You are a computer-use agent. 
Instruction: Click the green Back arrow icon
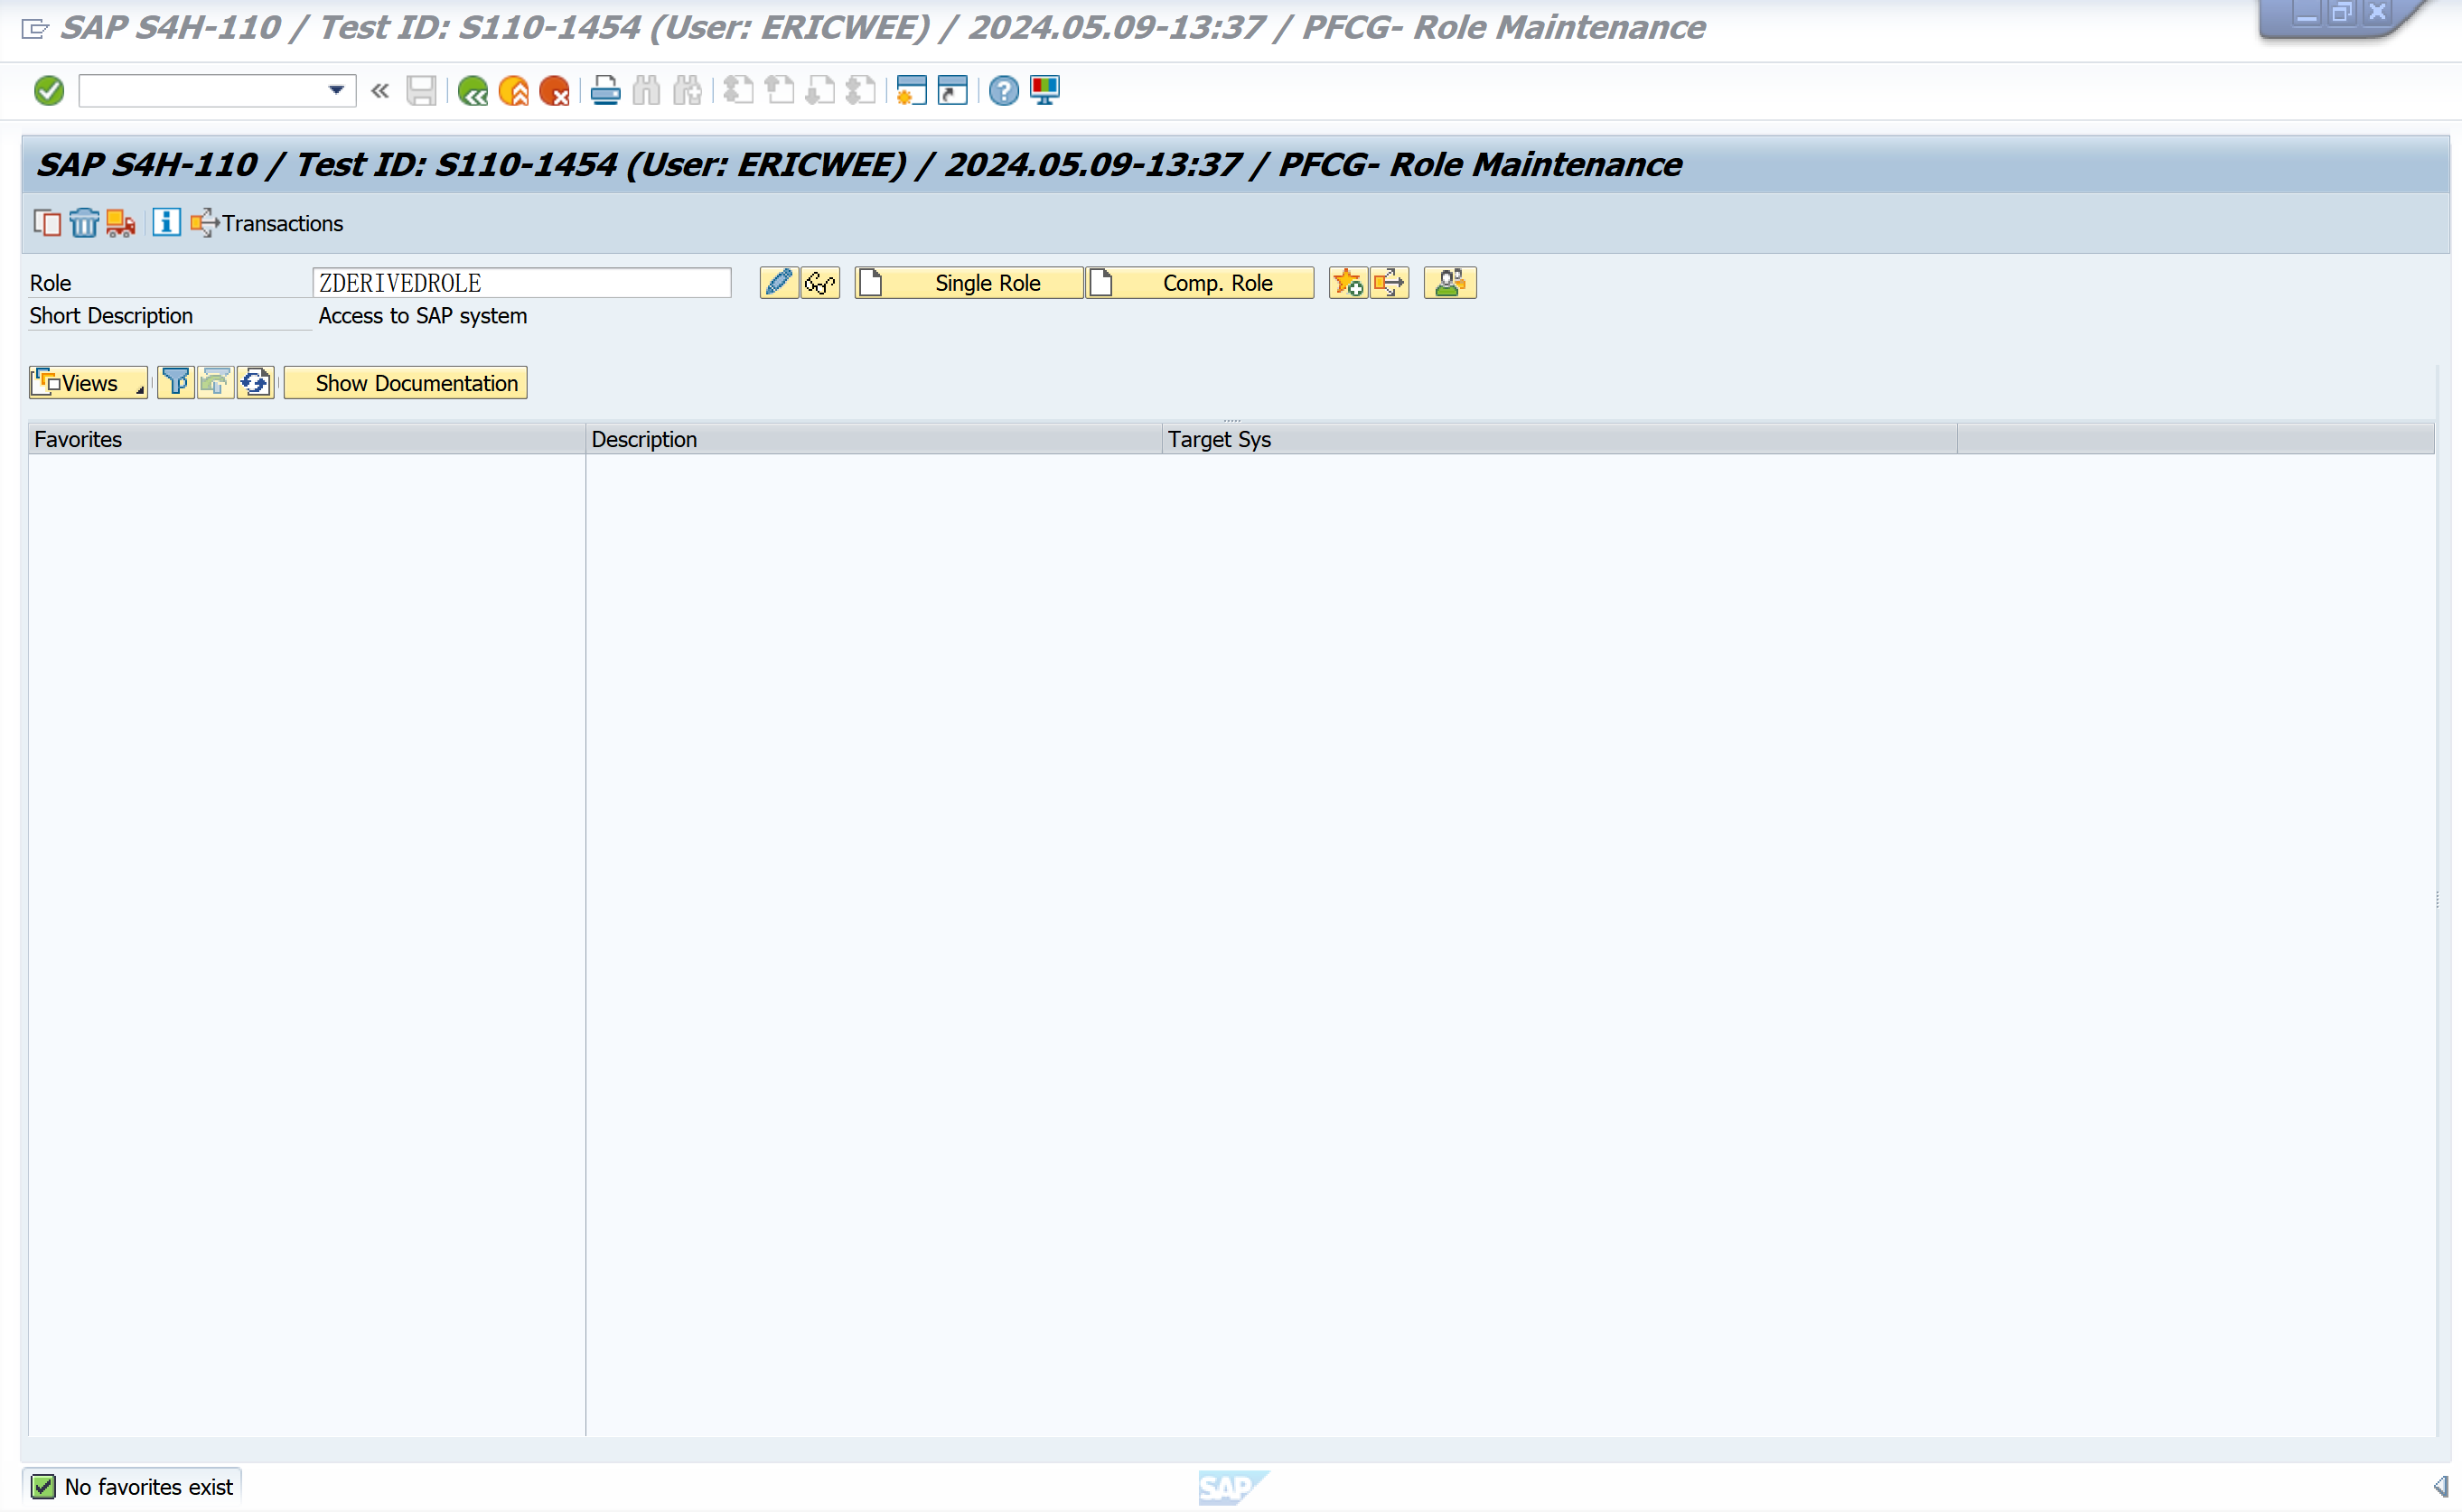tap(473, 91)
